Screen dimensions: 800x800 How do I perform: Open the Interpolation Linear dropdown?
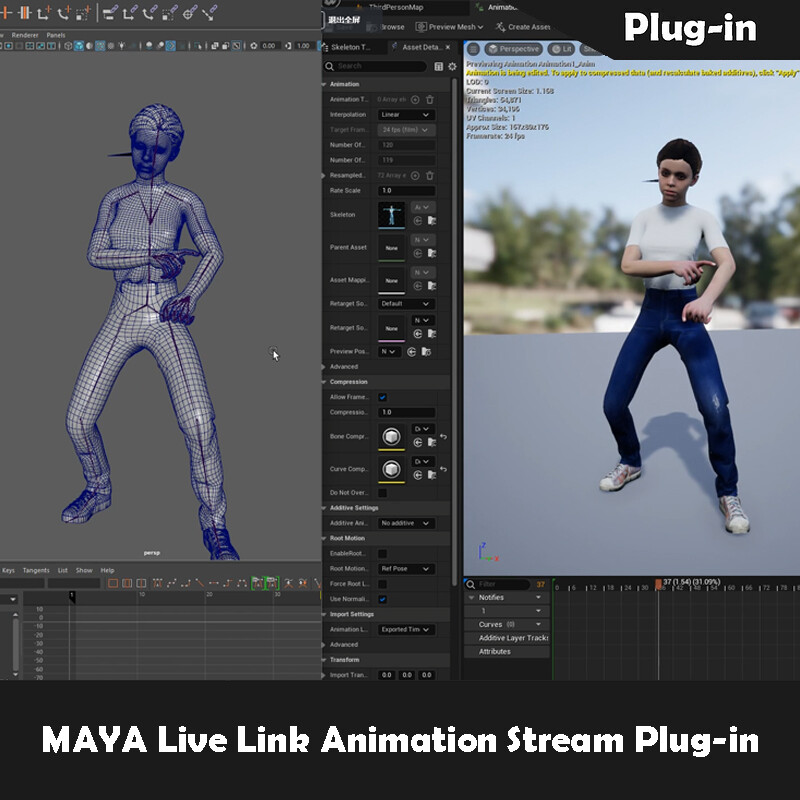tap(406, 115)
